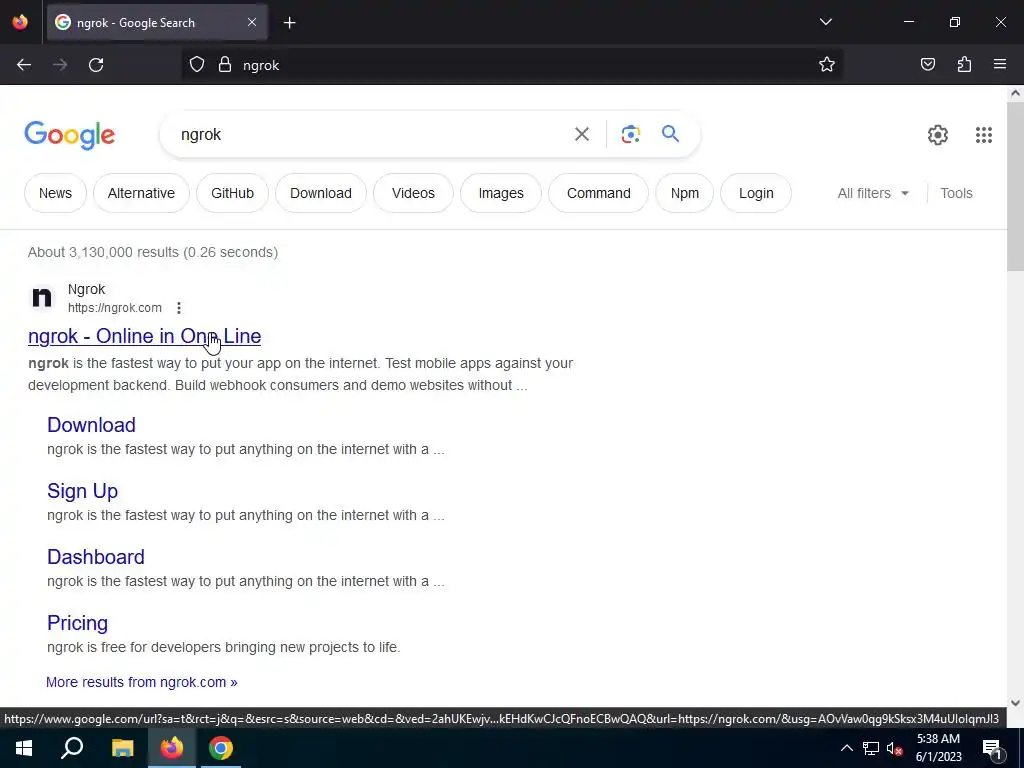This screenshot has width=1024, height=768.
Task: Switch to Firefox in the taskbar
Action: tap(172, 748)
